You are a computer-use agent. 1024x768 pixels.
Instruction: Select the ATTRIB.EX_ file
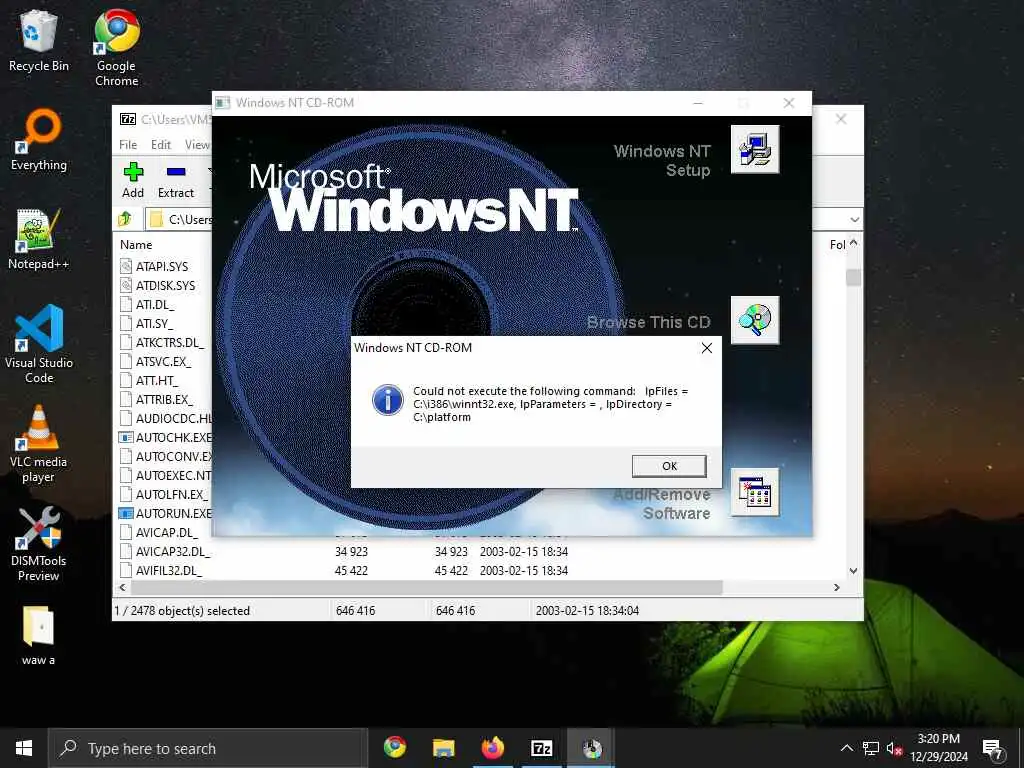point(165,399)
